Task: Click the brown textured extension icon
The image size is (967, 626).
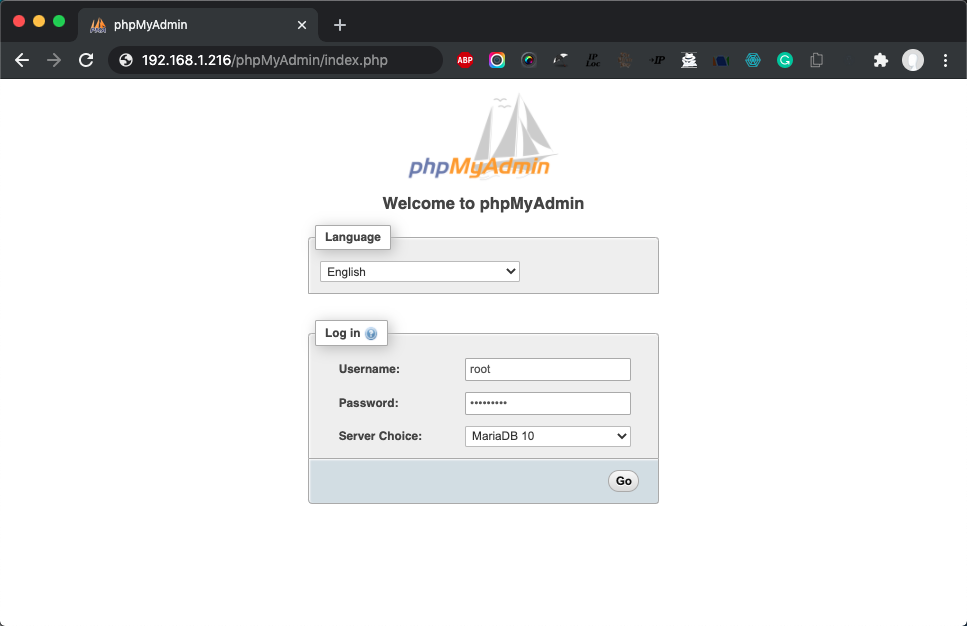Action: coord(625,60)
